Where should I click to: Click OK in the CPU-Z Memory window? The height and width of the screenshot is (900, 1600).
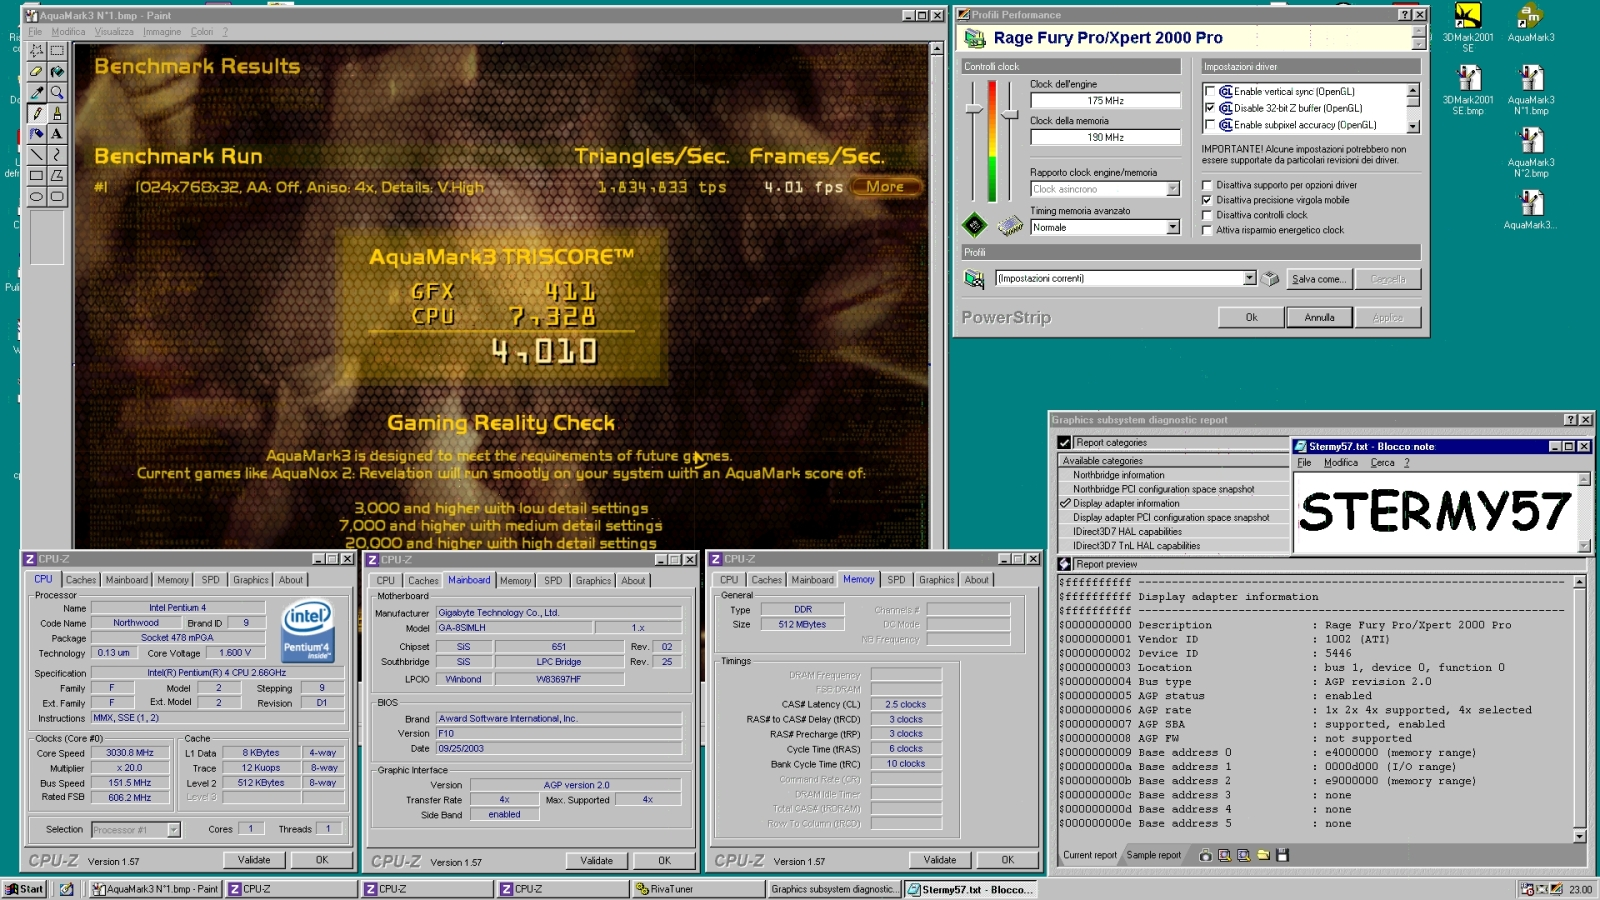point(1007,860)
